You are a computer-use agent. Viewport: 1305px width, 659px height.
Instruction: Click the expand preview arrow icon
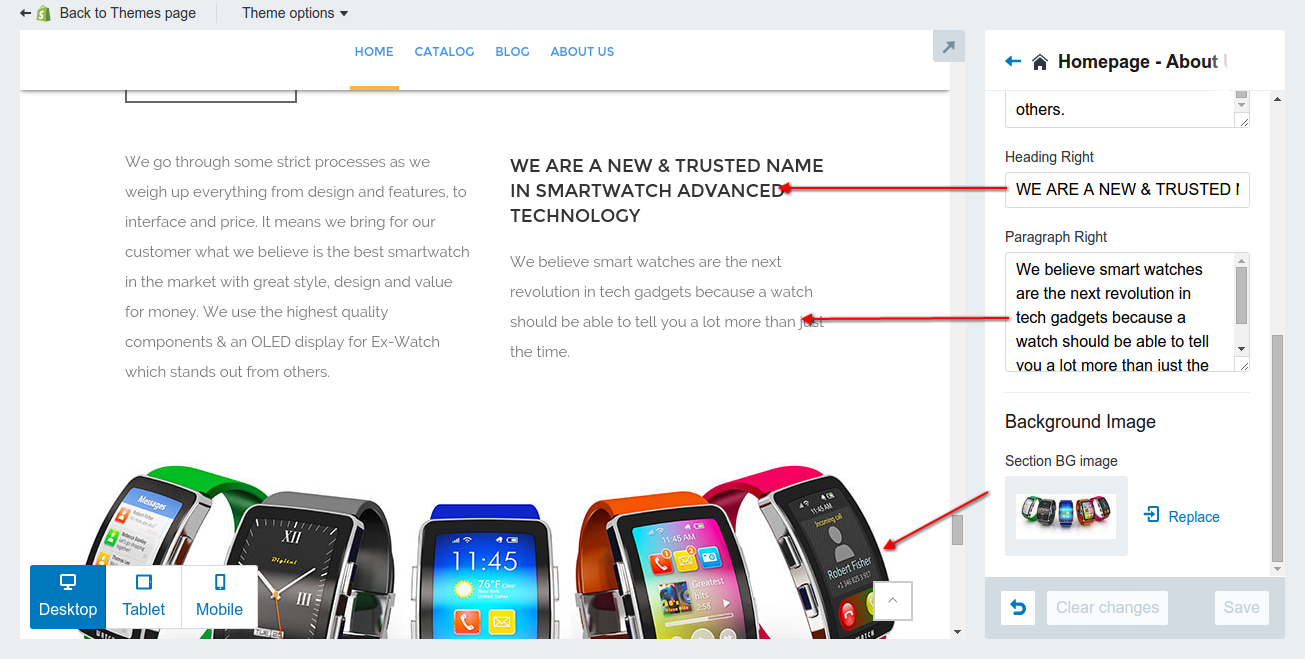point(949,46)
